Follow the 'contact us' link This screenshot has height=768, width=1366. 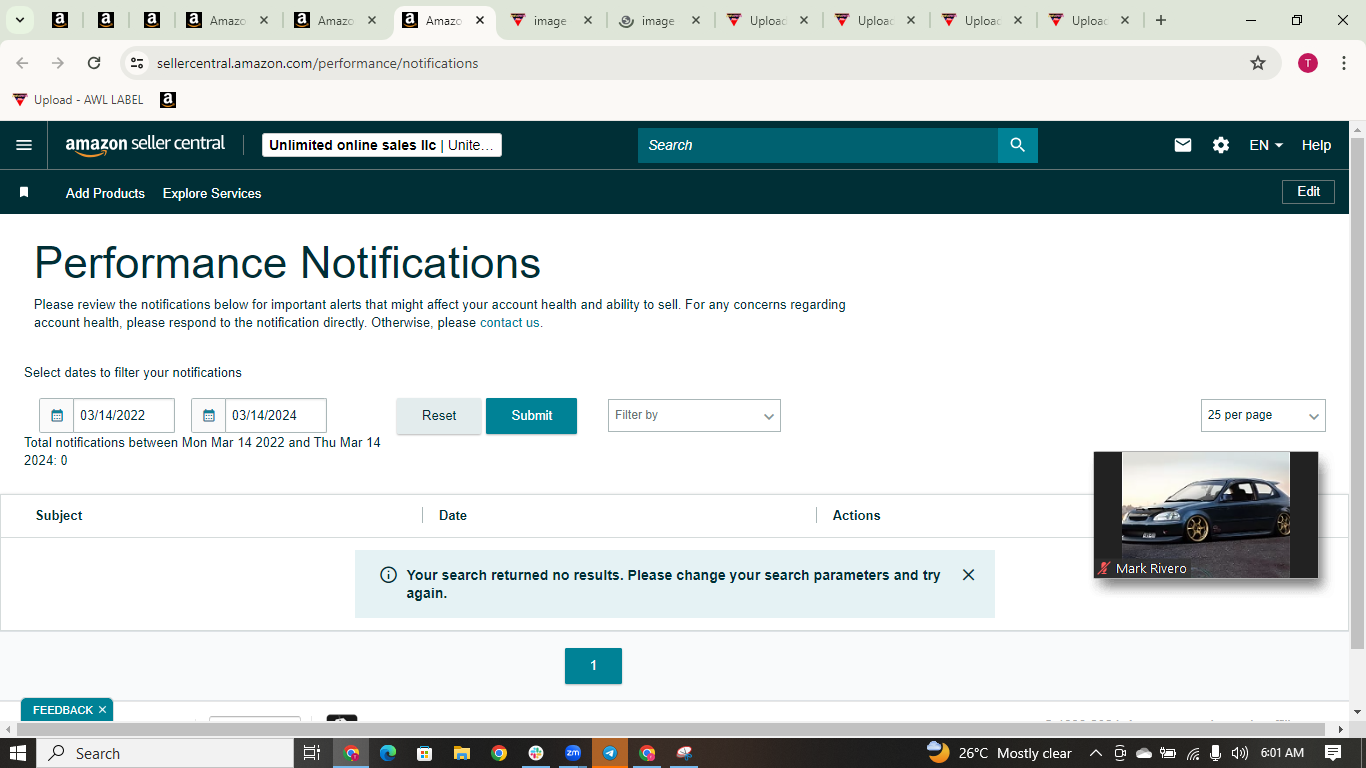coord(510,323)
